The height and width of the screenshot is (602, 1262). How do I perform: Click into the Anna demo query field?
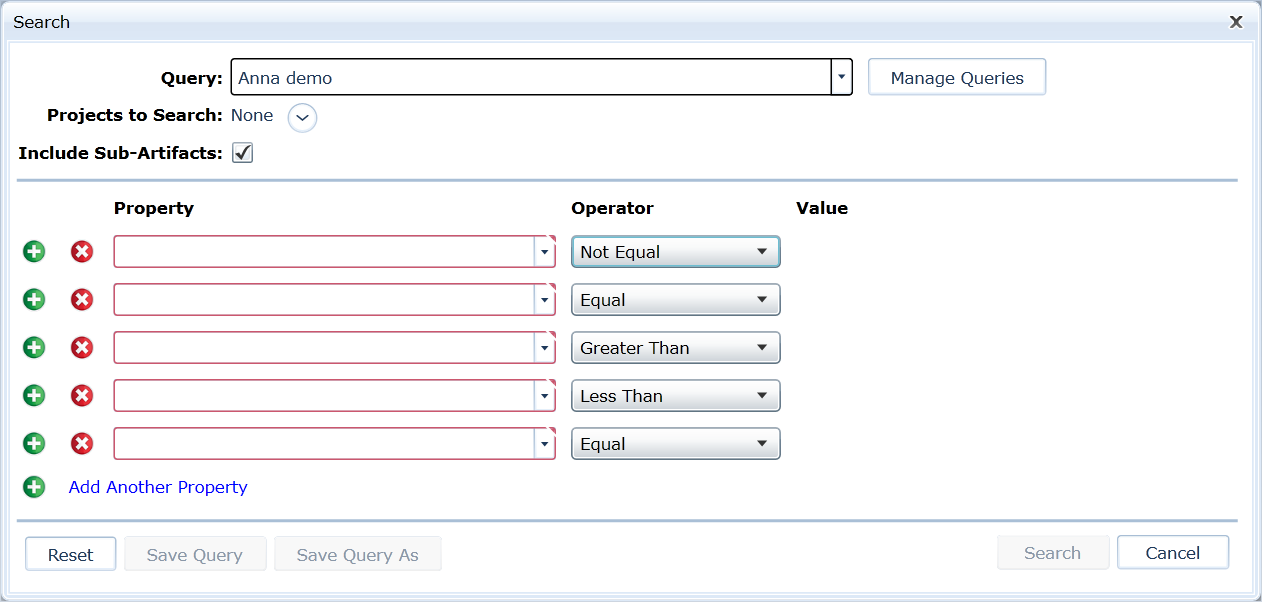click(531, 77)
